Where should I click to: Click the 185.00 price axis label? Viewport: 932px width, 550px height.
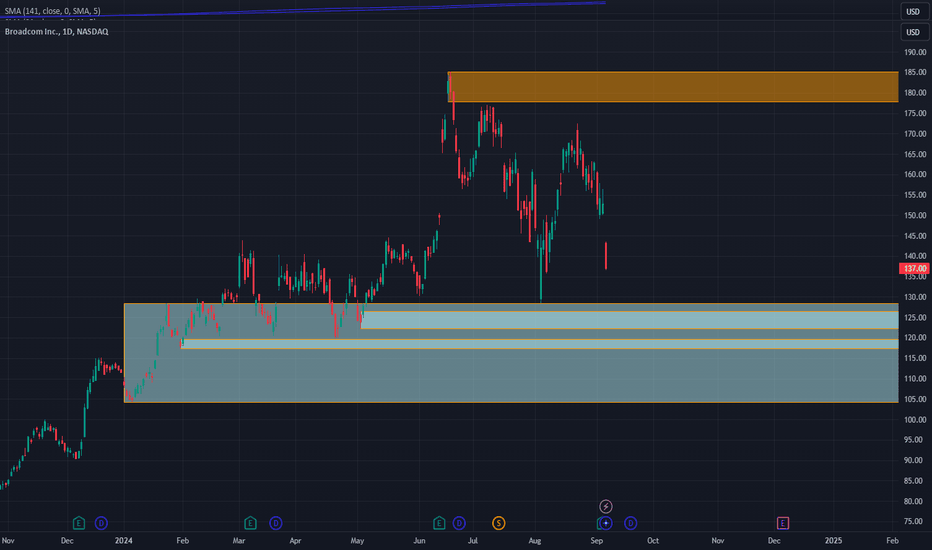tap(915, 73)
